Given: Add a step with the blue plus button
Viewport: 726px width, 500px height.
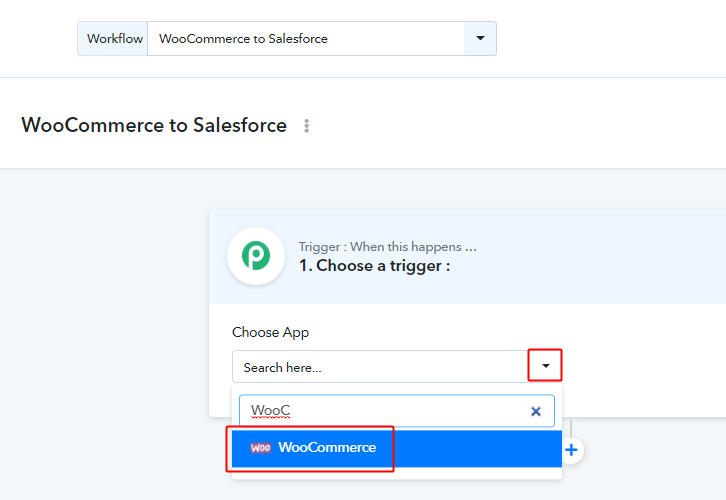Looking at the screenshot, I should point(571,450).
